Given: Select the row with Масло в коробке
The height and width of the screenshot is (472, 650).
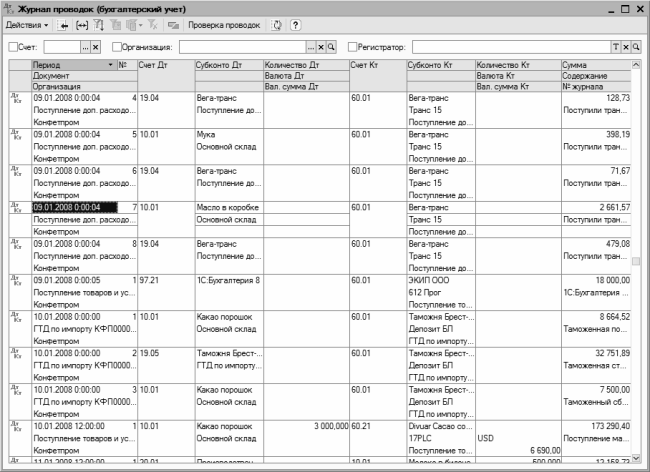Looking at the screenshot, I should pos(229,207).
